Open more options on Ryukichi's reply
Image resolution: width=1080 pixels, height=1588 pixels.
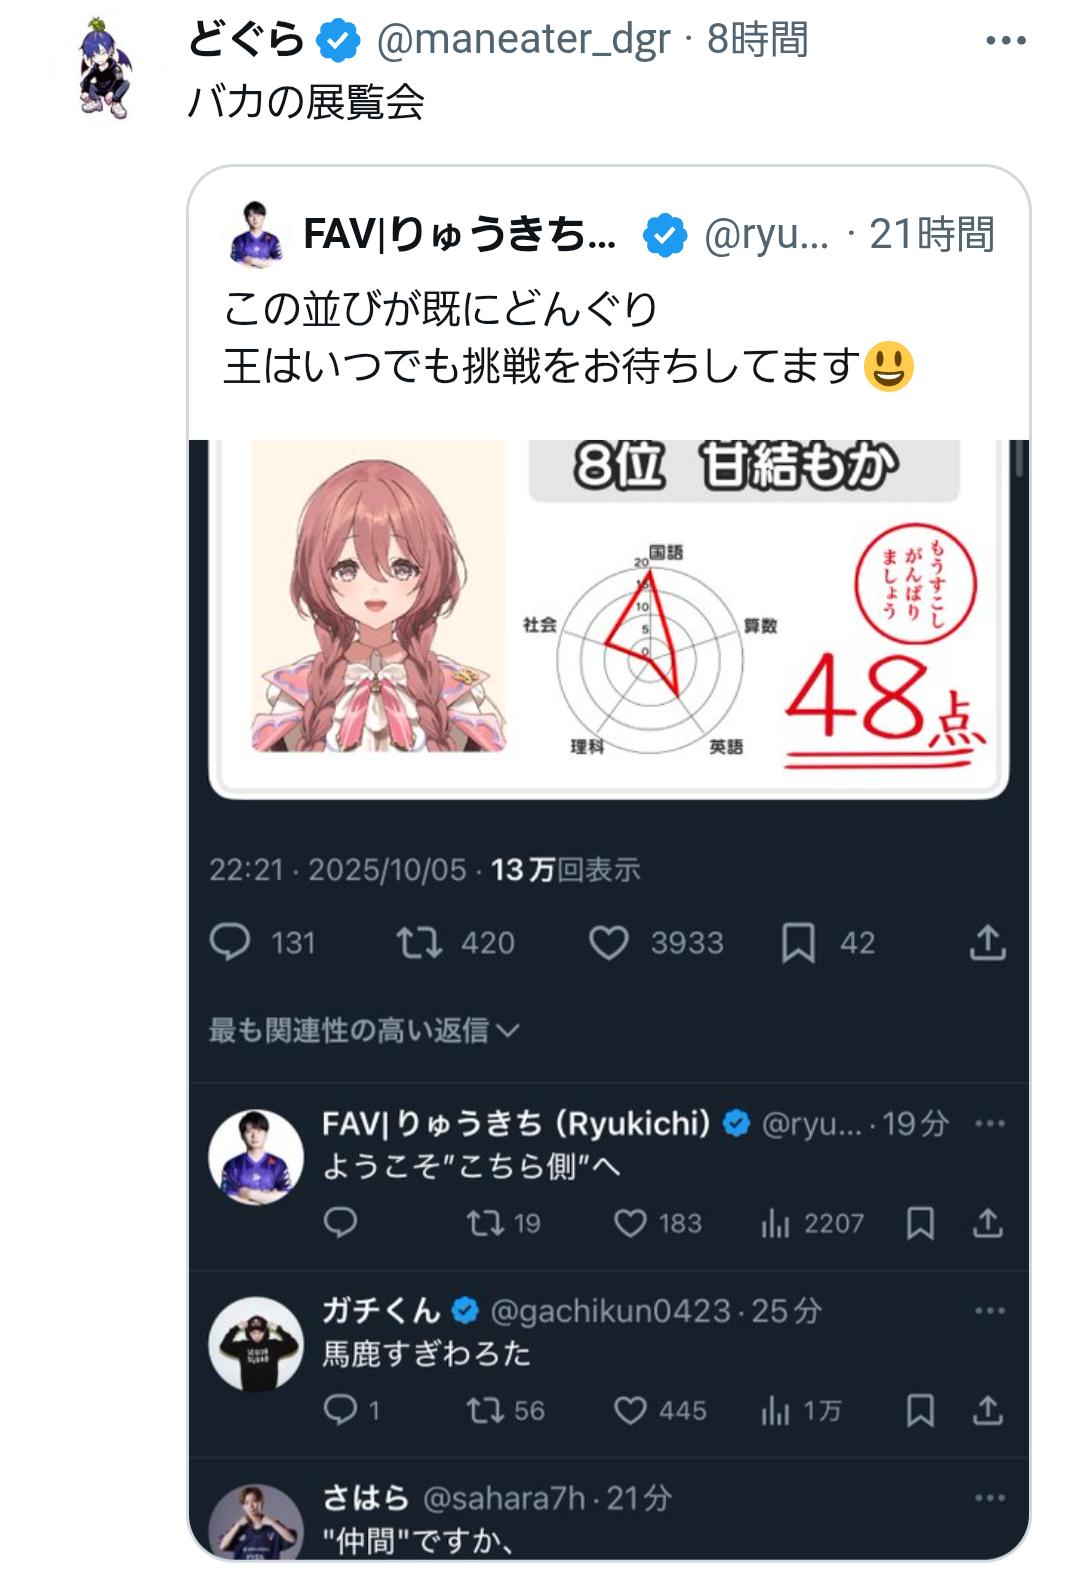tap(989, 1123)
